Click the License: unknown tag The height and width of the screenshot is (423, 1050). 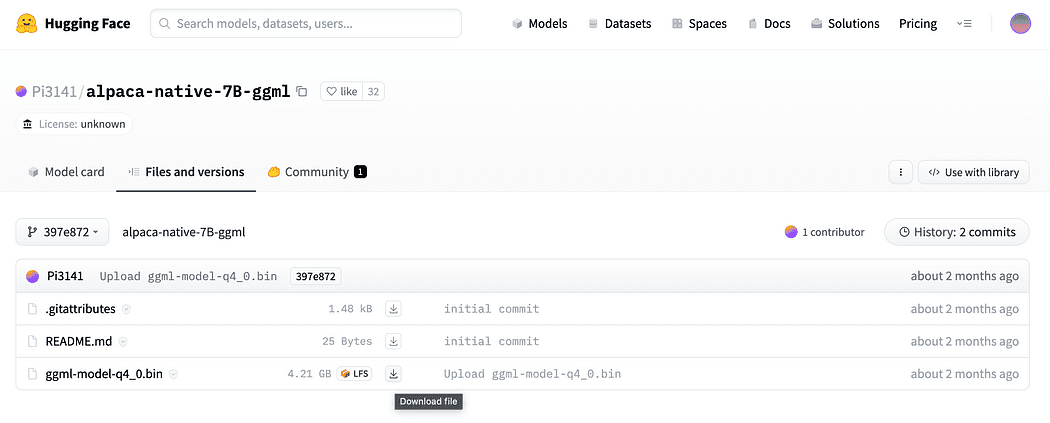(74, 124)
